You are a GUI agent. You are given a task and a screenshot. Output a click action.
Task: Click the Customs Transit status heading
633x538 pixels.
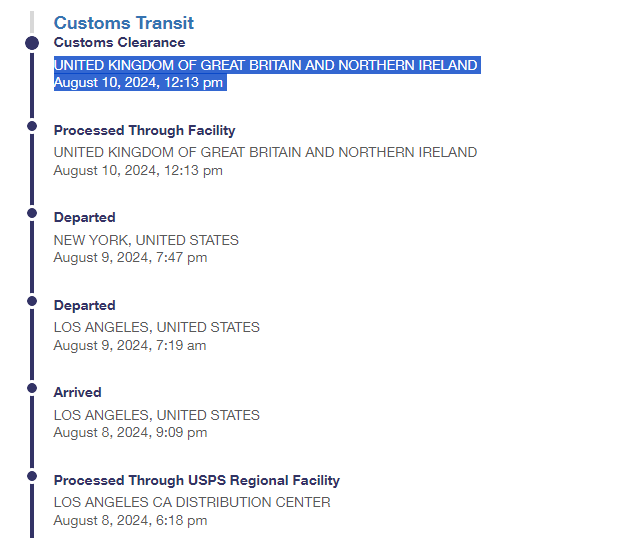click(x=123, y=22)
